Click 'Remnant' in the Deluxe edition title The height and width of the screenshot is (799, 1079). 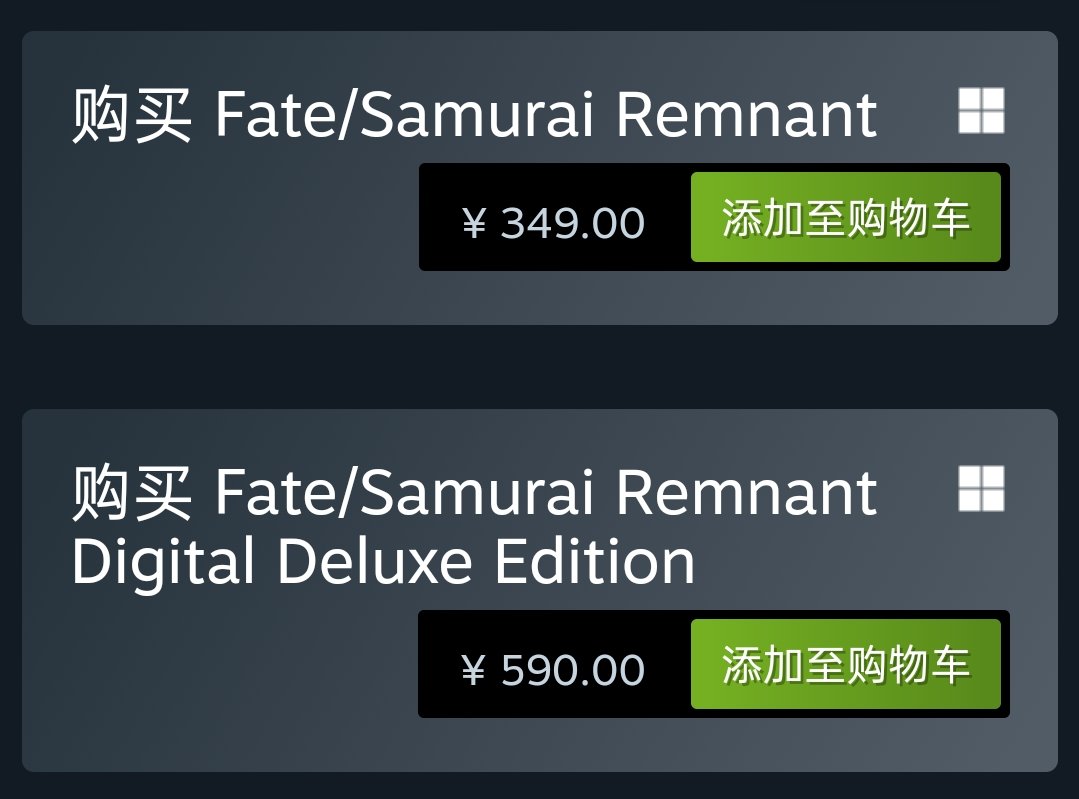(x=746, y=493)
